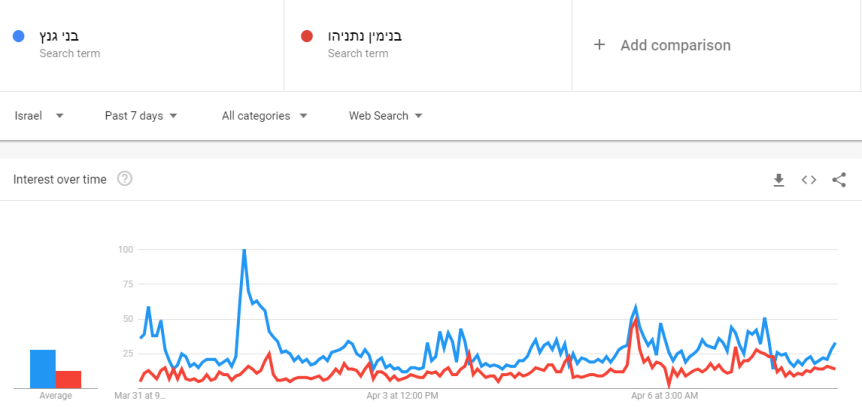The width and height of the screenshot is (862, 407).
Task: Download the Interest over time data
Action: click(779, 180)
